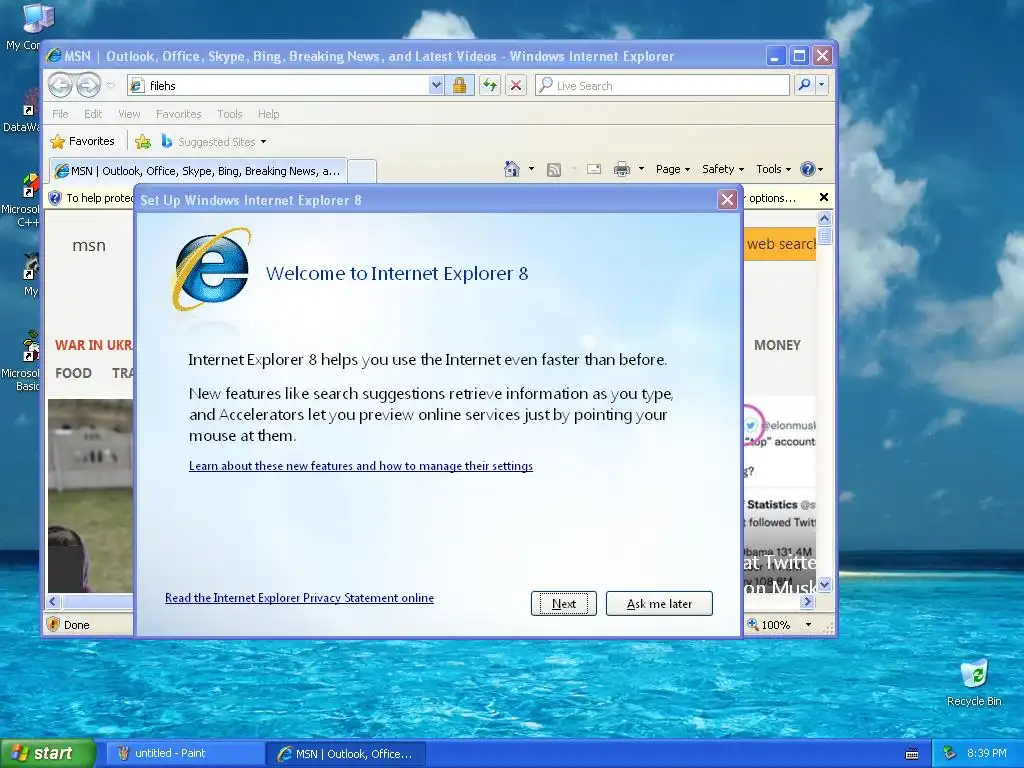Open the Privacy Statement online link
This screenshot has height=768, width=1024.
[299, 598]
